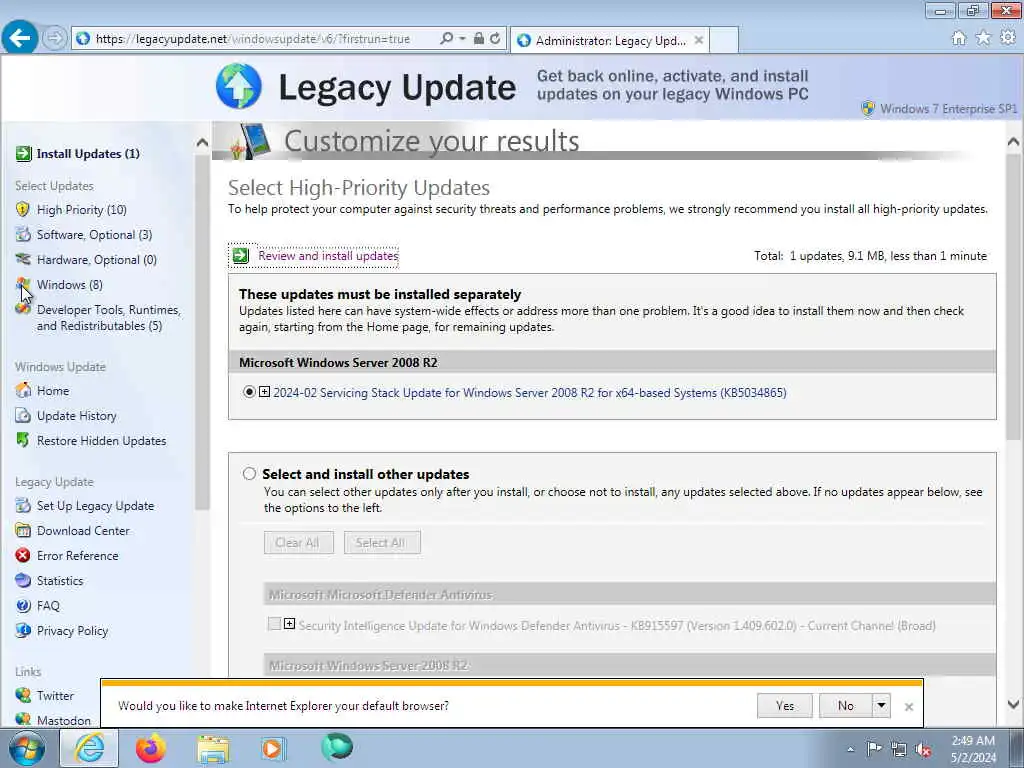Click the address bar search magnifier icon
This screenshot has width=1024, height=768.
pyautogui.click(x=447, y=39)
